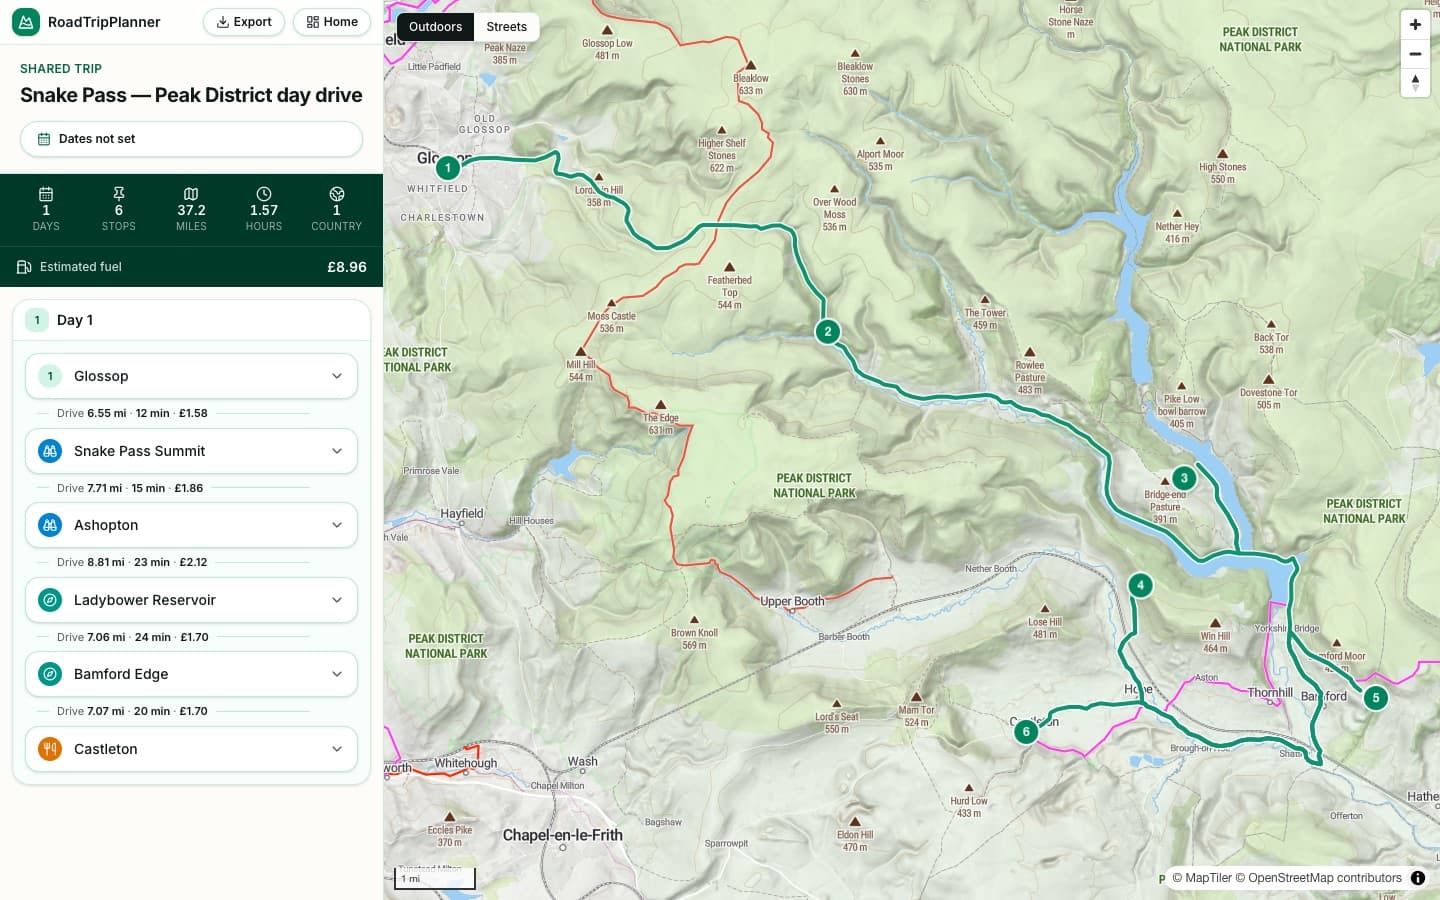This screenshot has height=900, width=1440.
Task: Expand the Snake Pass Summit chevron
Action: (337, 451)
